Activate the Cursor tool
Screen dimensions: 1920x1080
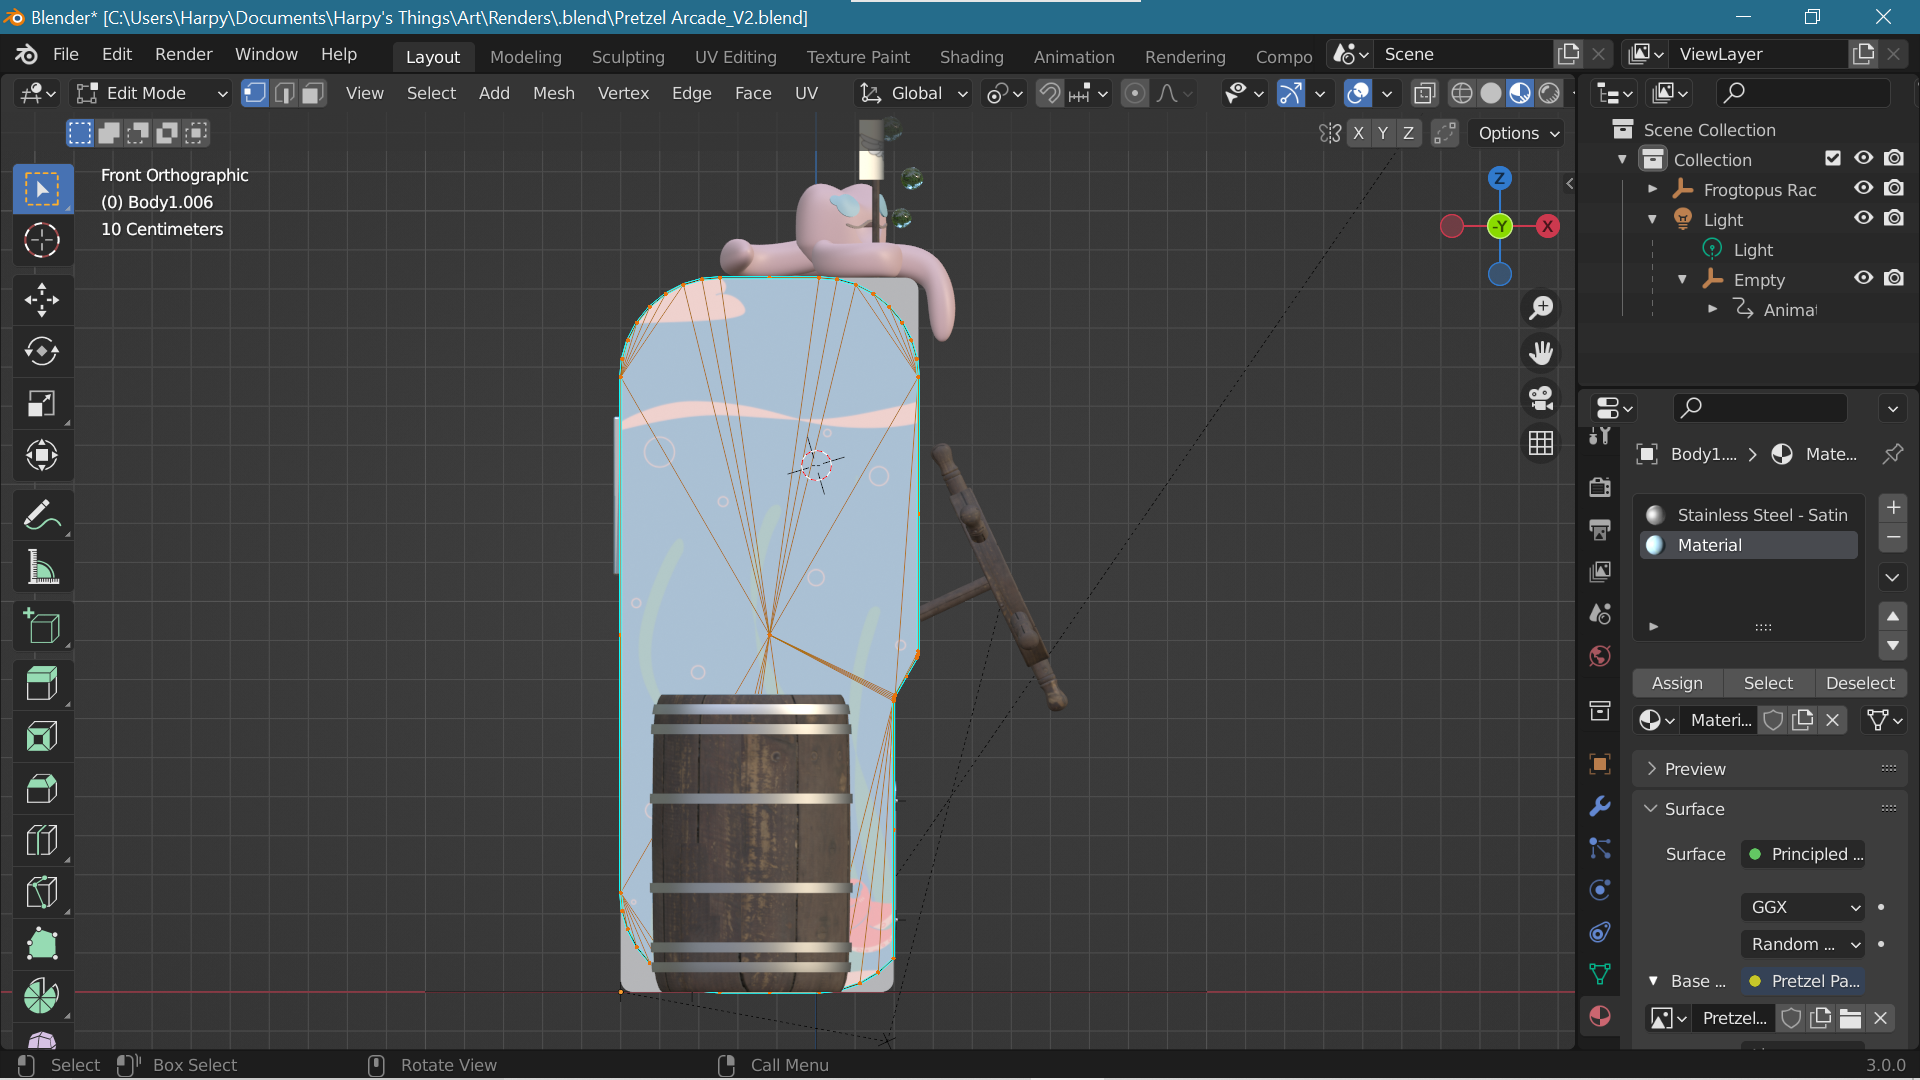pyautogui.click(x=42, y=241)
